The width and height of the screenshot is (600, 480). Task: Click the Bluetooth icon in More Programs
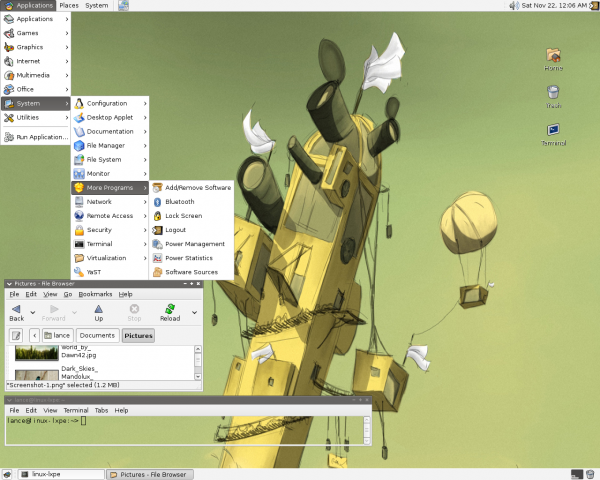pos(157,202)
